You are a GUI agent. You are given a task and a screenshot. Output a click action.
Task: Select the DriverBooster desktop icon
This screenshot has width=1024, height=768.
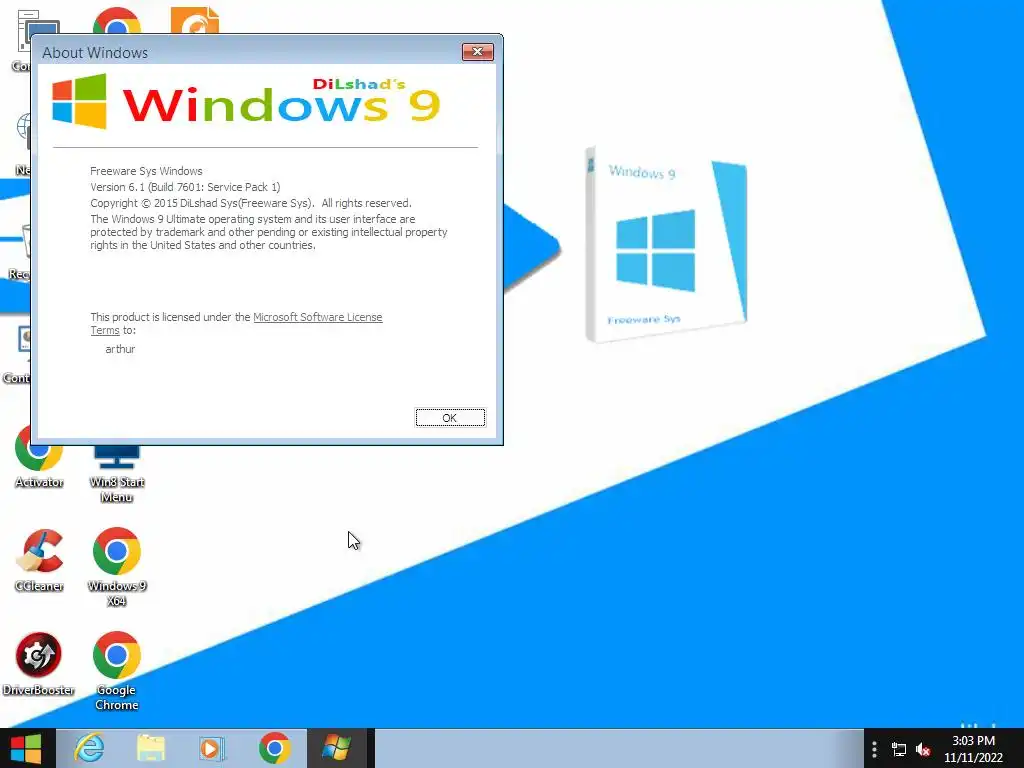pyautogui.click(x=39, y=664)
